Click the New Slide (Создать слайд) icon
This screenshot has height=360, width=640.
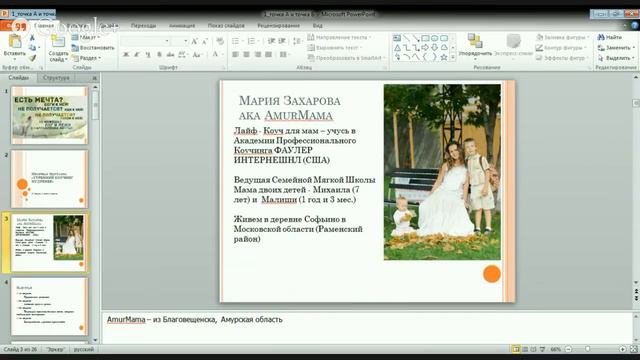(x=58, y=41)
